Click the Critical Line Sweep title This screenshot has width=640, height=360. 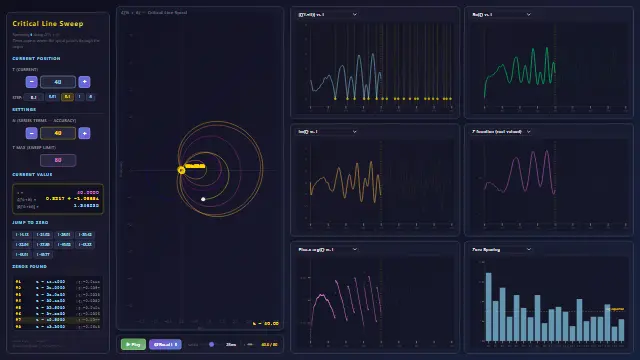point(48,24)
